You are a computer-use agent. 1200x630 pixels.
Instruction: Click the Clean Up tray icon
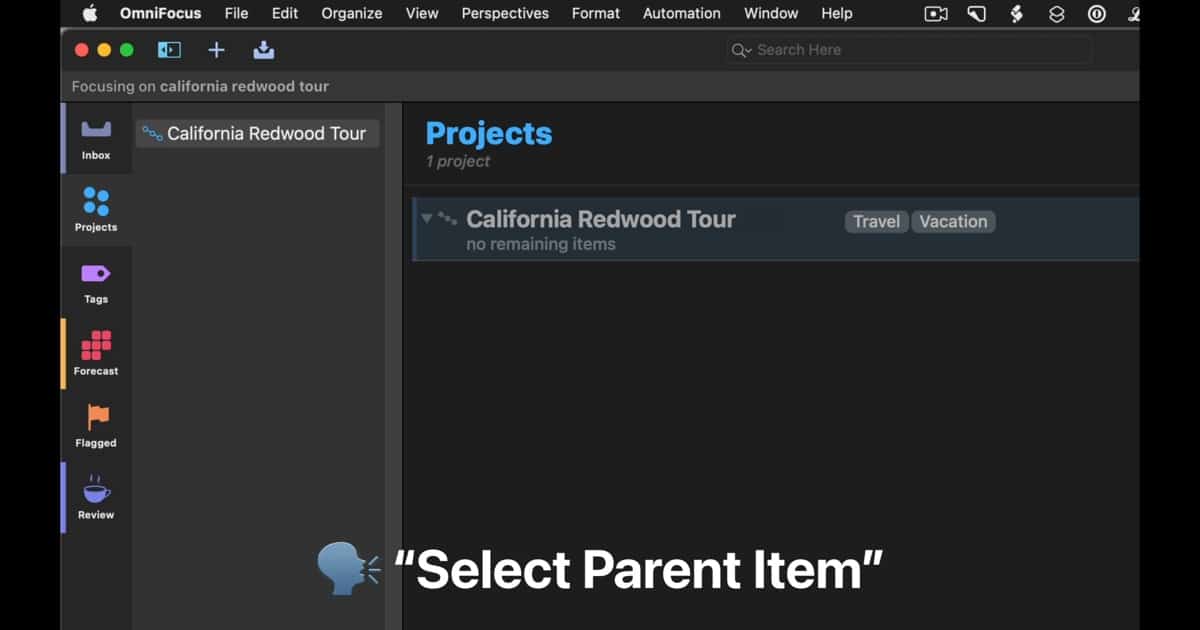point(263,50)
